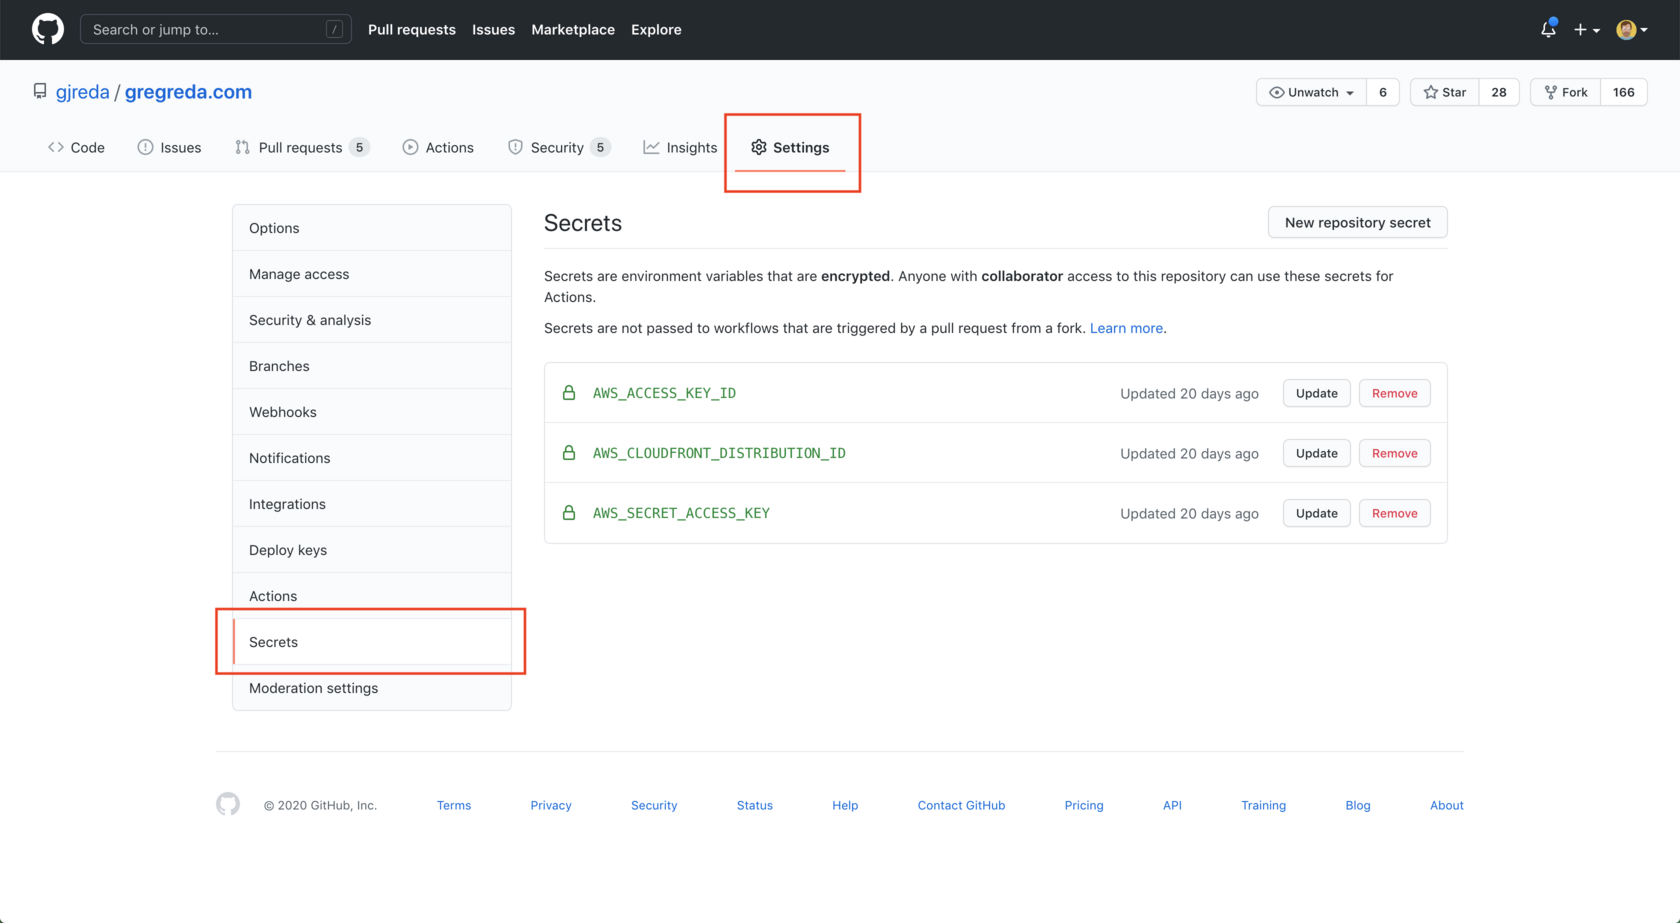Viewport: 1680px width, 923px height.
Task: Switch to repository Pull requests tab
Action: click(302, 147)
